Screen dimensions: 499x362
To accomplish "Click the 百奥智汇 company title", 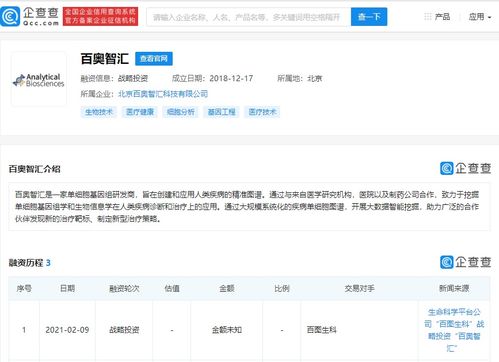I will coord(105,59).
